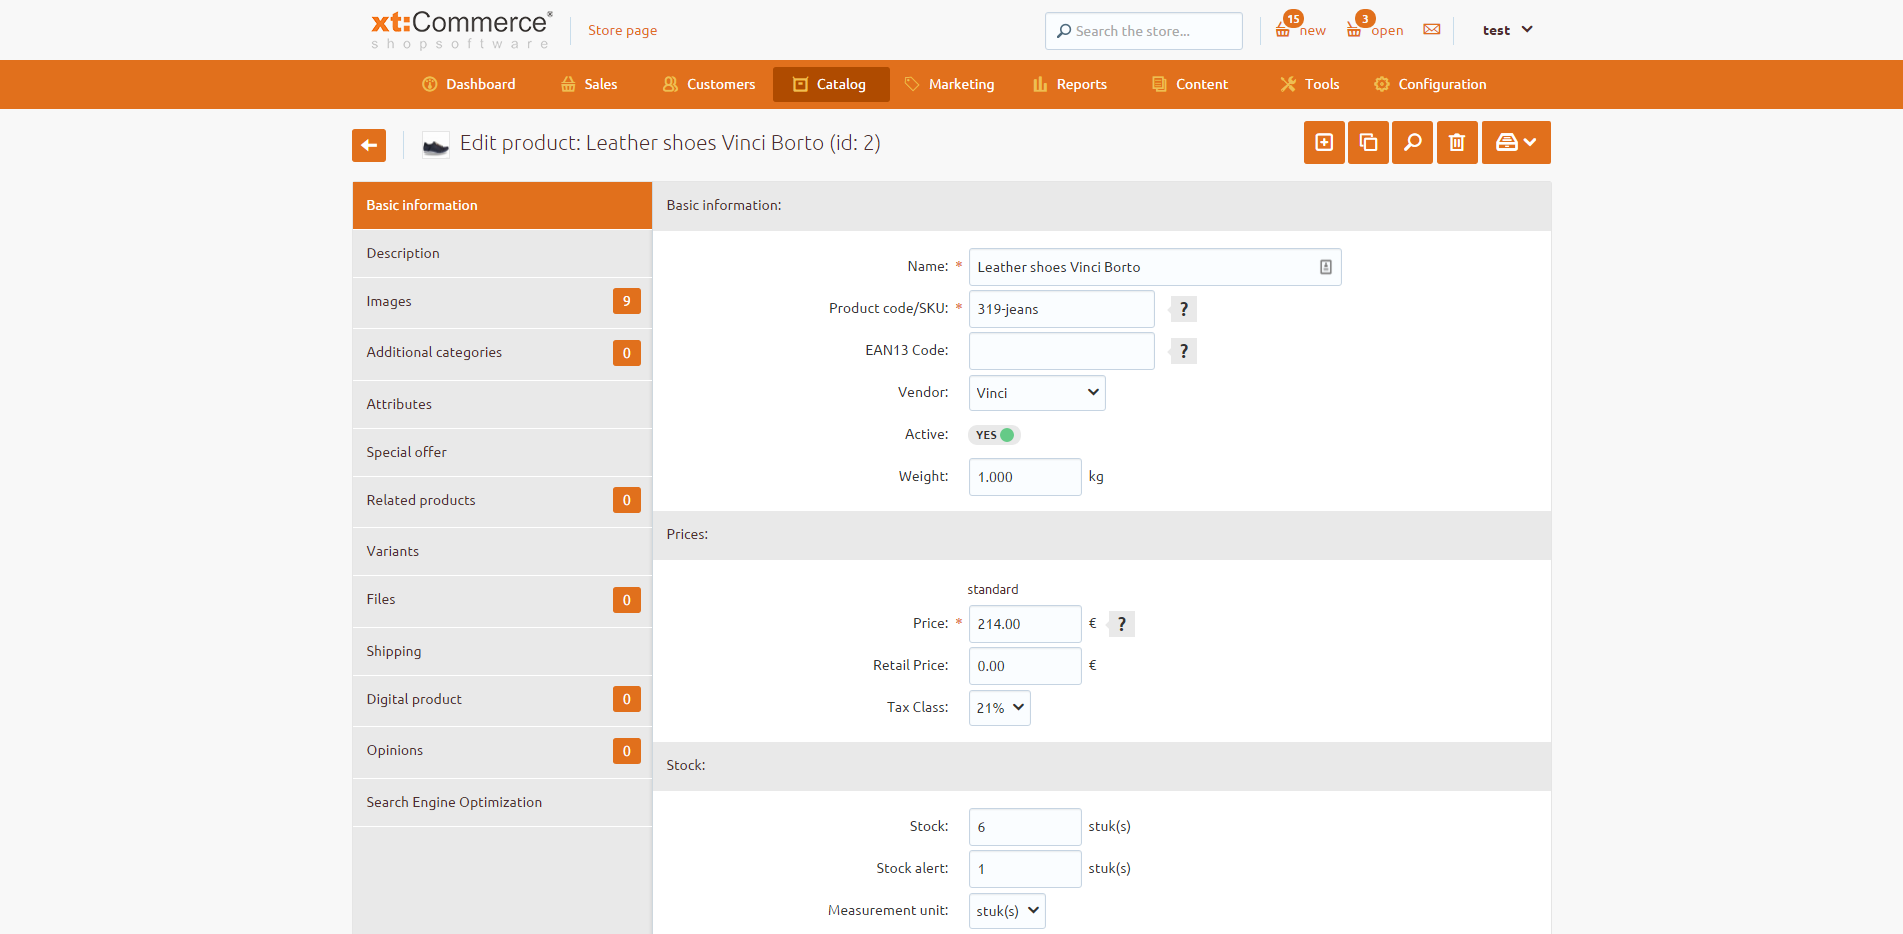
Task: Open the test account dropdown
Action: (x=1506, y=30)
